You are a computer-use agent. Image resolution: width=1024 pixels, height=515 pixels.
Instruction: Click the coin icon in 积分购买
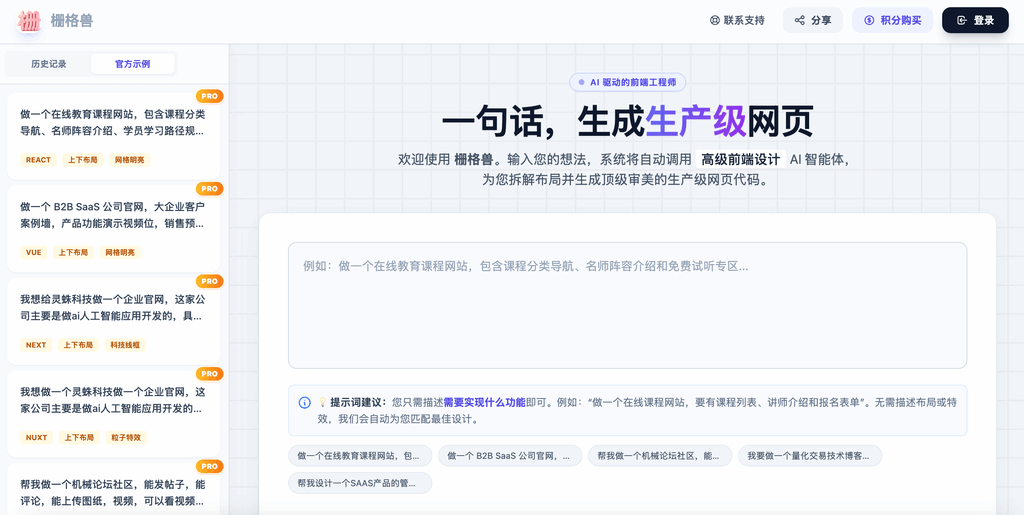[x=869, y=20]
